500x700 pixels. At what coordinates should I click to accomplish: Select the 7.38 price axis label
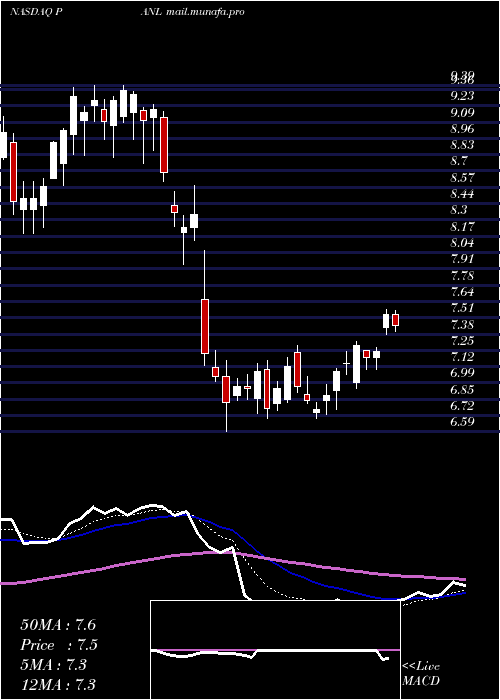462,325
